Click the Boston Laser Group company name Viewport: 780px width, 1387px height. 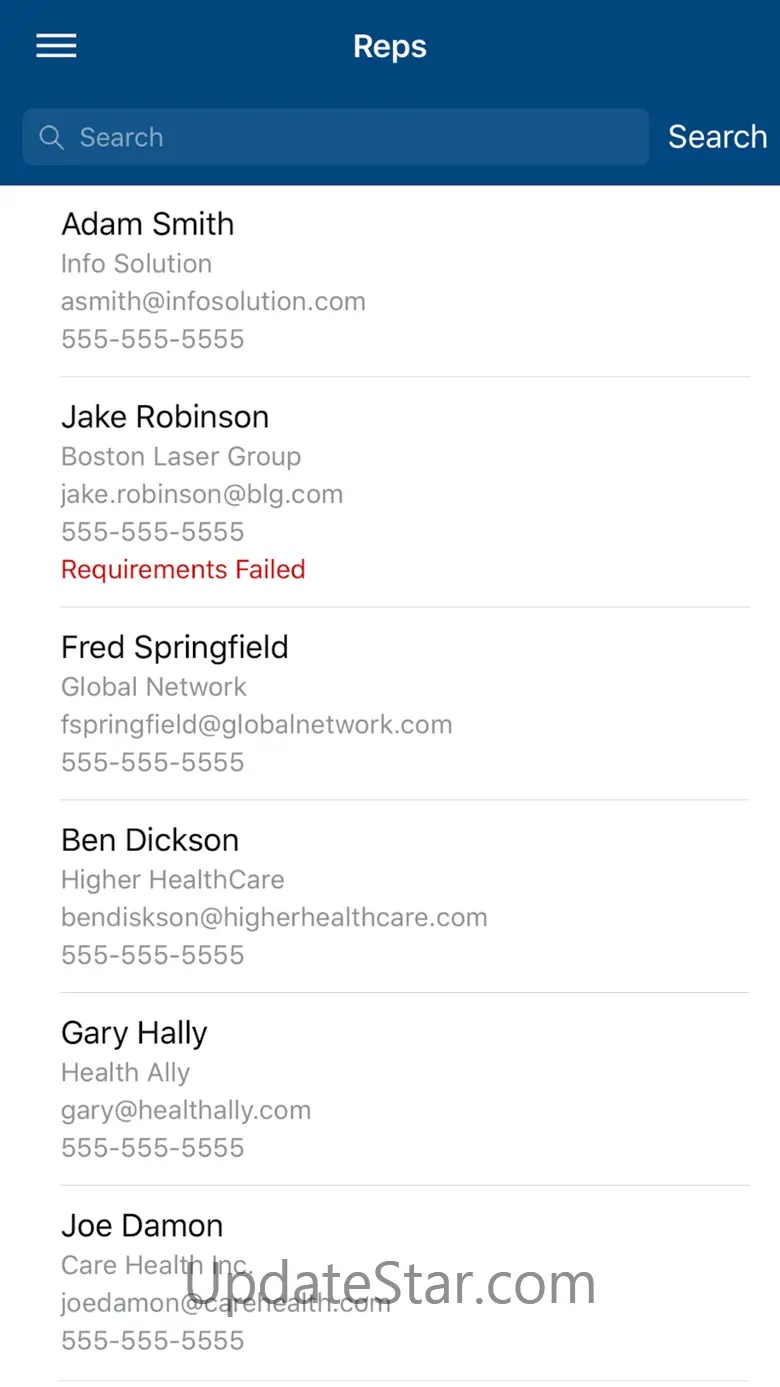181,456
